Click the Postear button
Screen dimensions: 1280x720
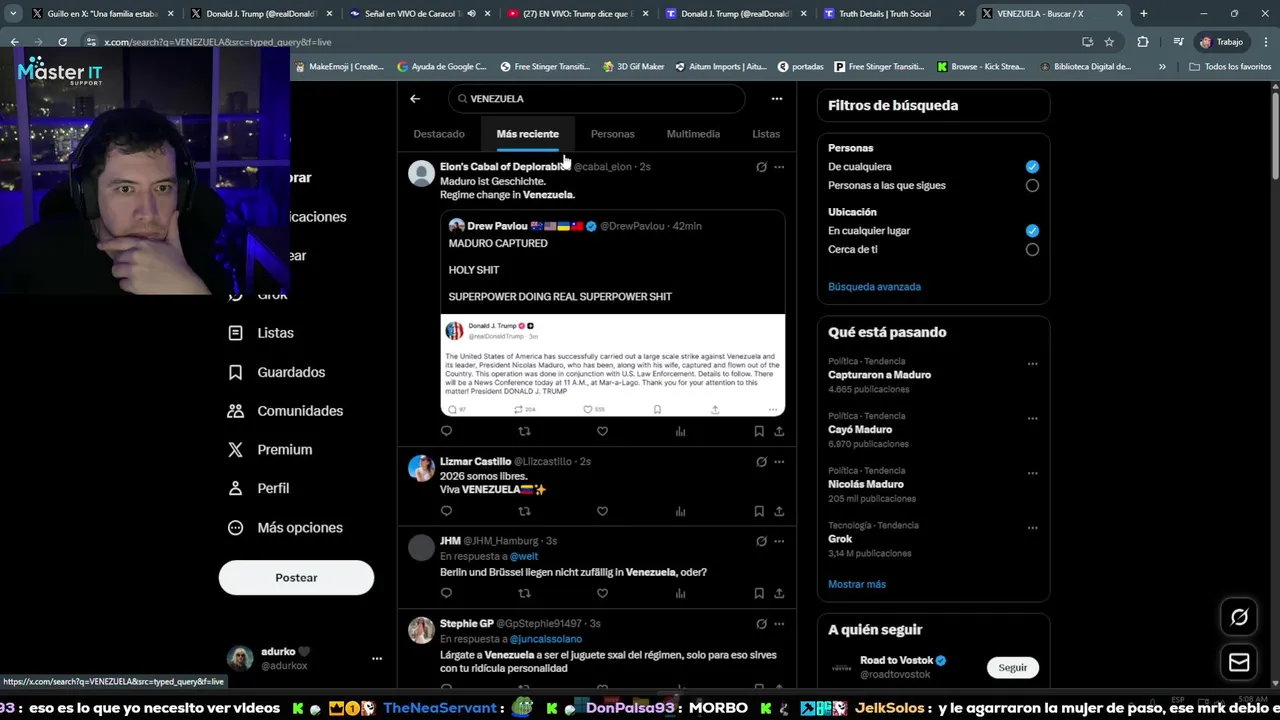296,578
